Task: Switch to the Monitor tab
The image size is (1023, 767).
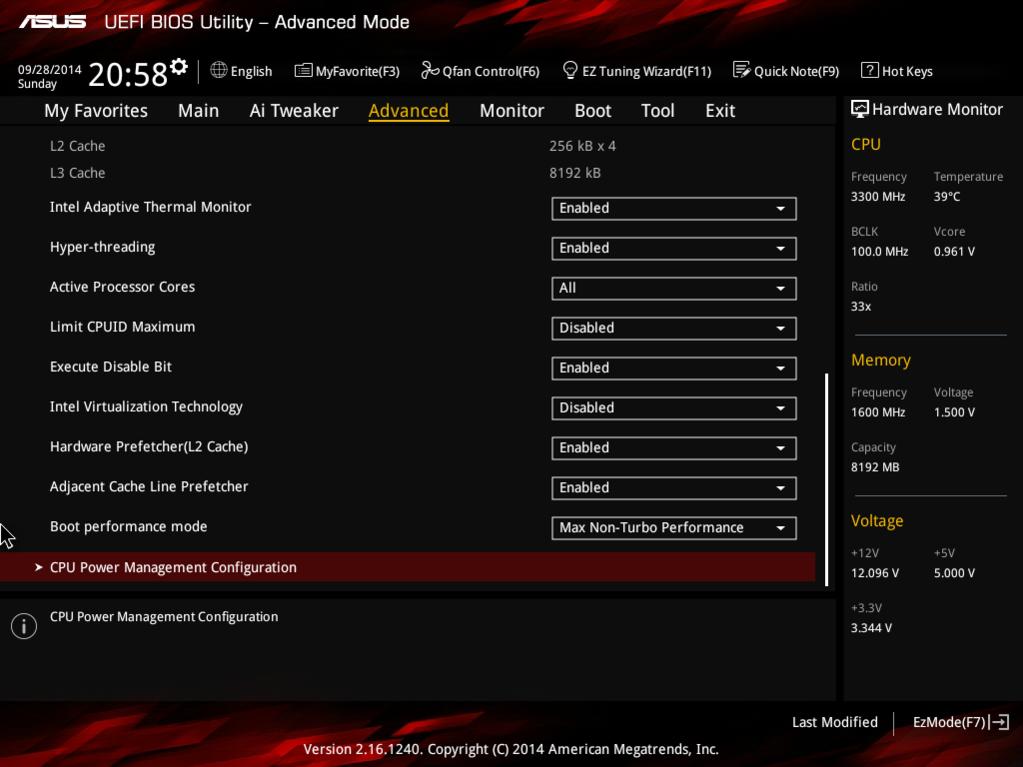Action: coord(512,111)
